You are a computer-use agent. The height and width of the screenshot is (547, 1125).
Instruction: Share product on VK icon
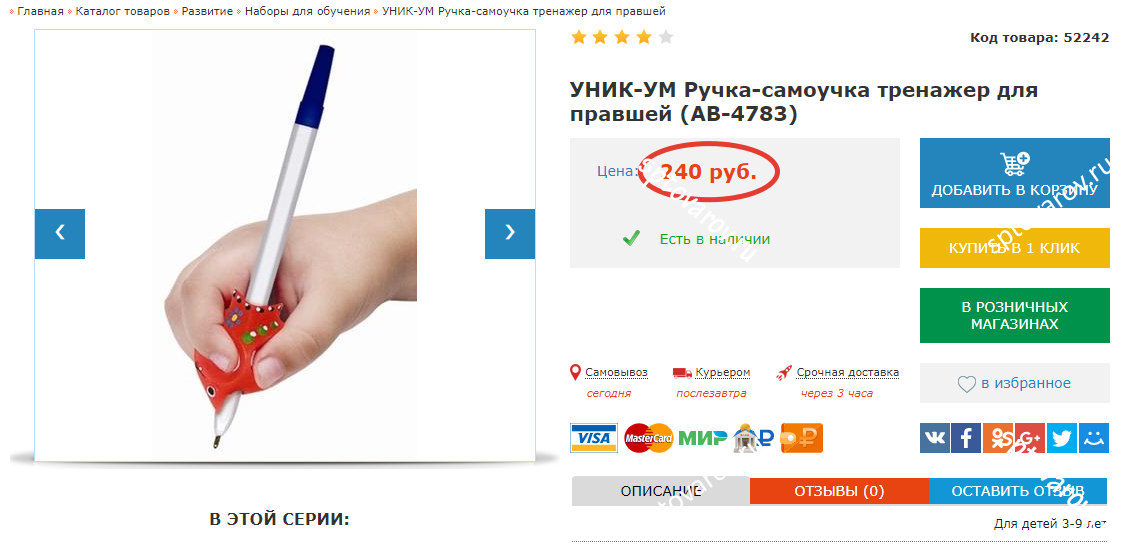[x=935, y=438]
